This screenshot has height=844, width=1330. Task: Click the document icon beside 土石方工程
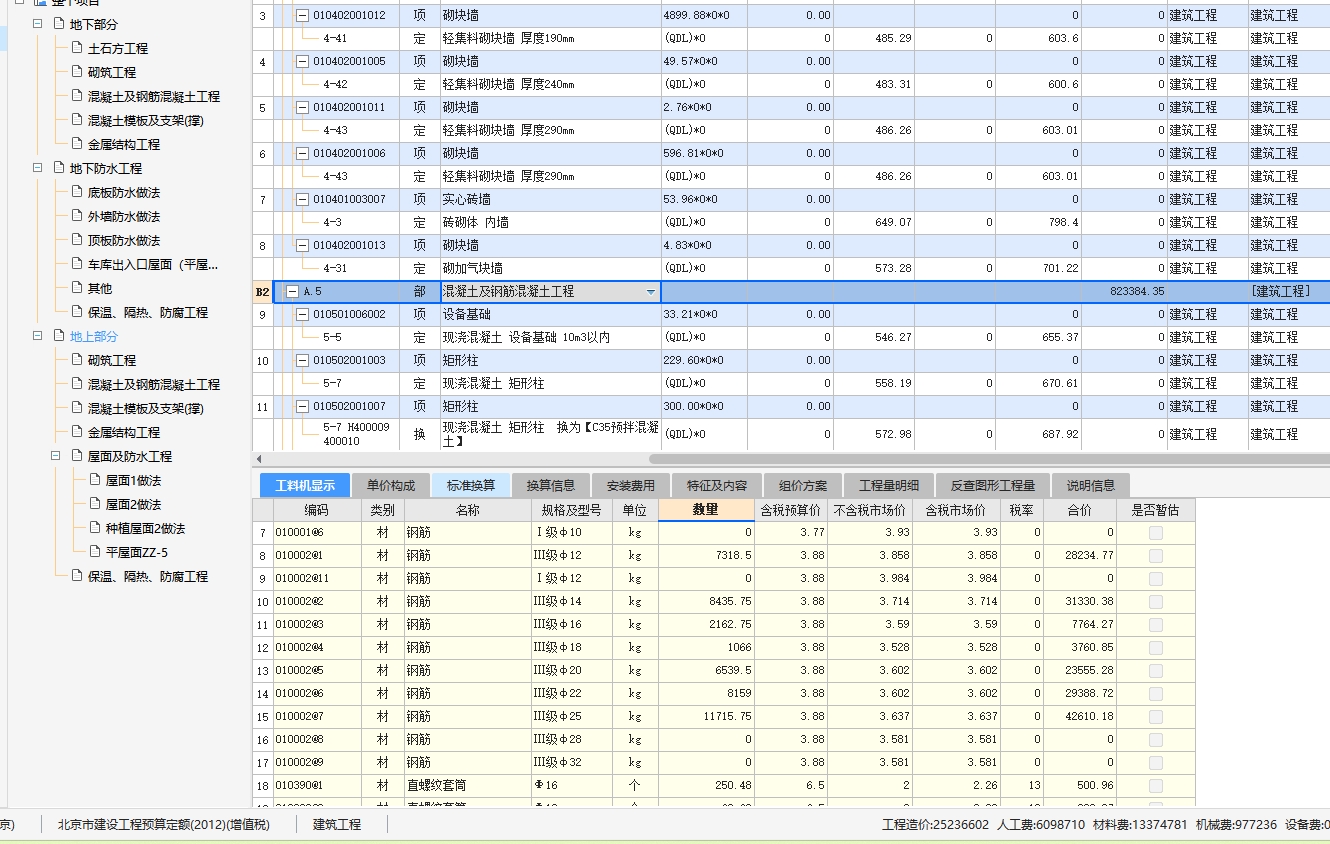click(x=76, y=48)
